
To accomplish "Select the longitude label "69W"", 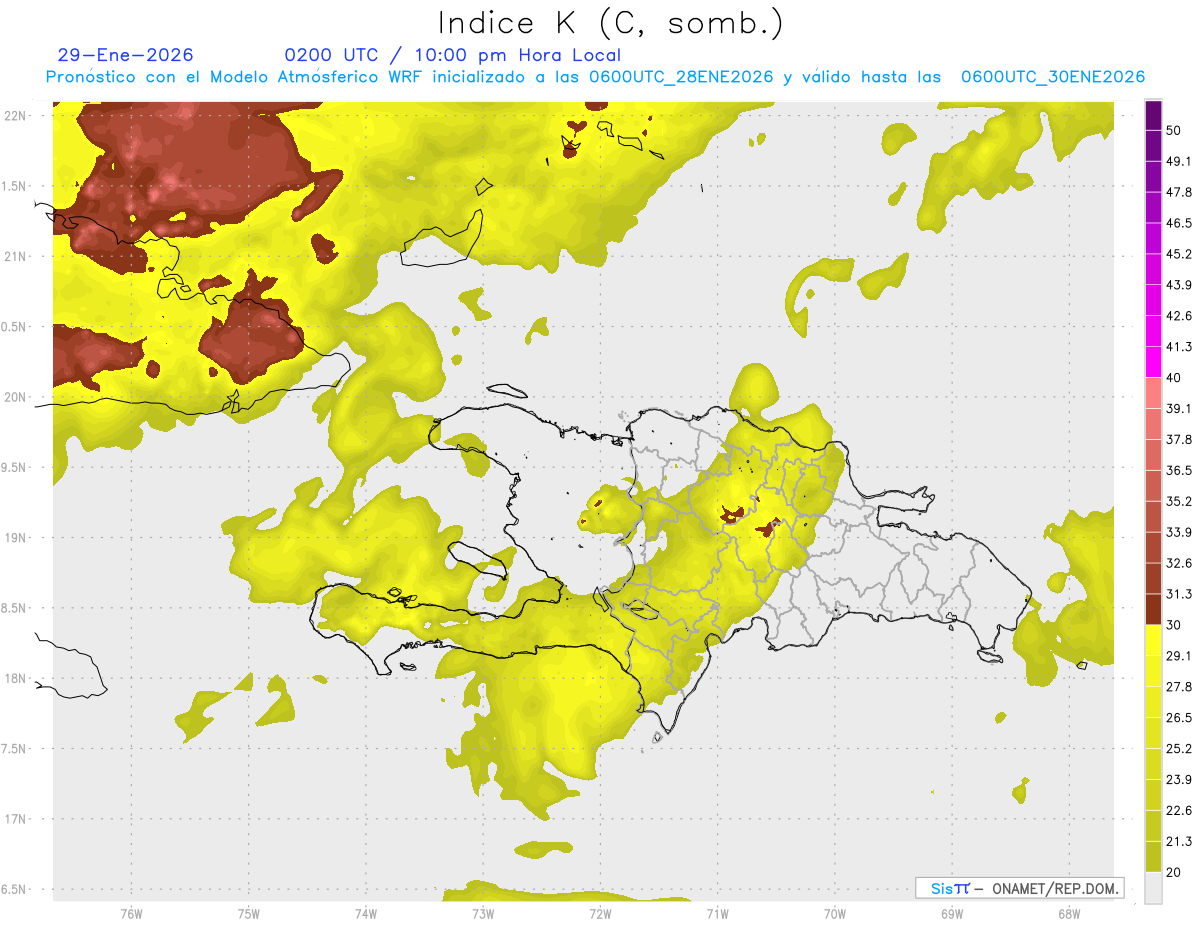I will [952, 913].
